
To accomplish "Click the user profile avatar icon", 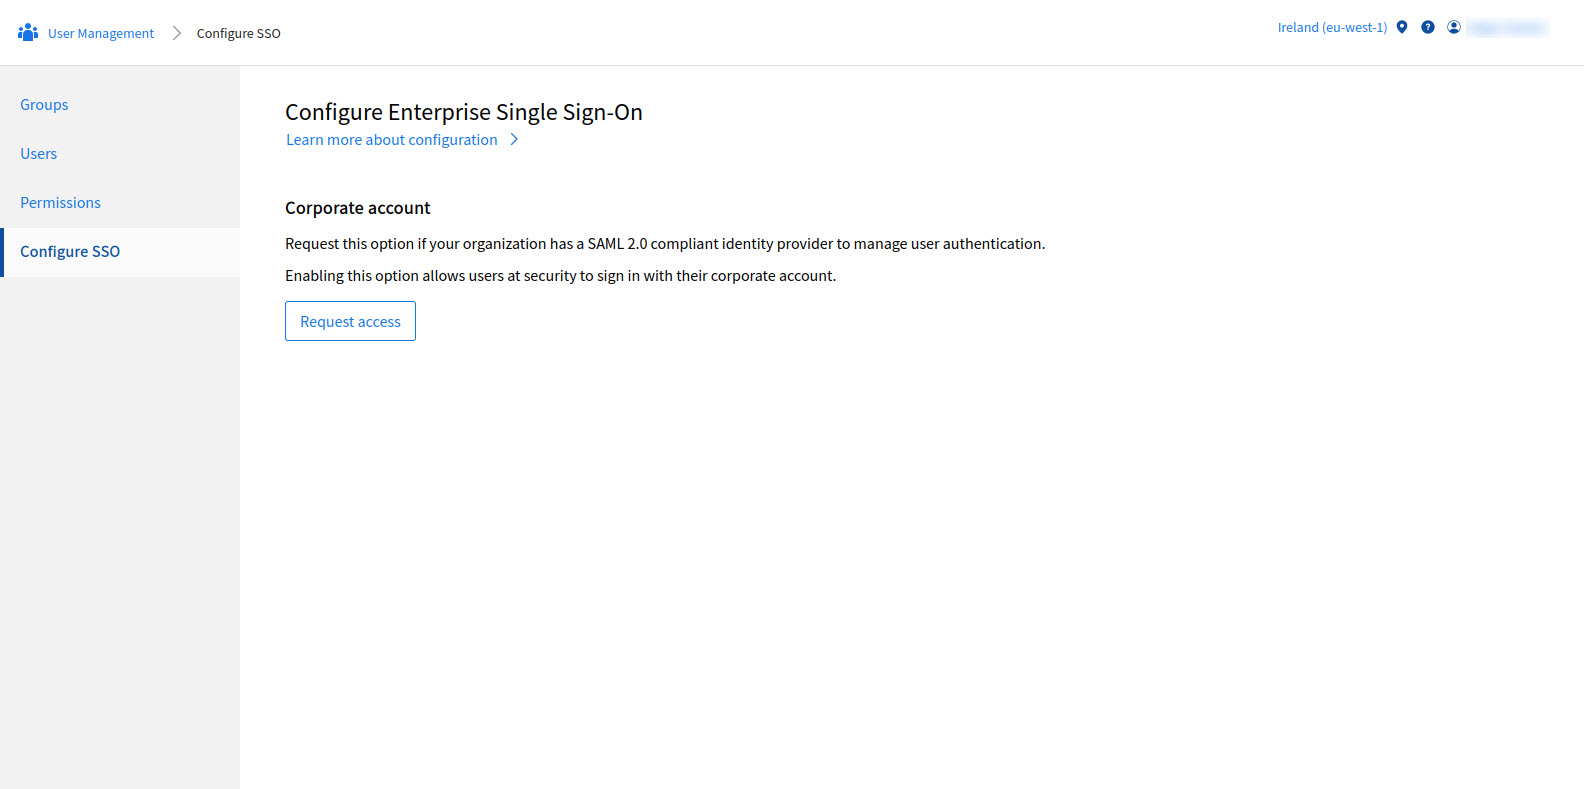I will pos(1454,27).
